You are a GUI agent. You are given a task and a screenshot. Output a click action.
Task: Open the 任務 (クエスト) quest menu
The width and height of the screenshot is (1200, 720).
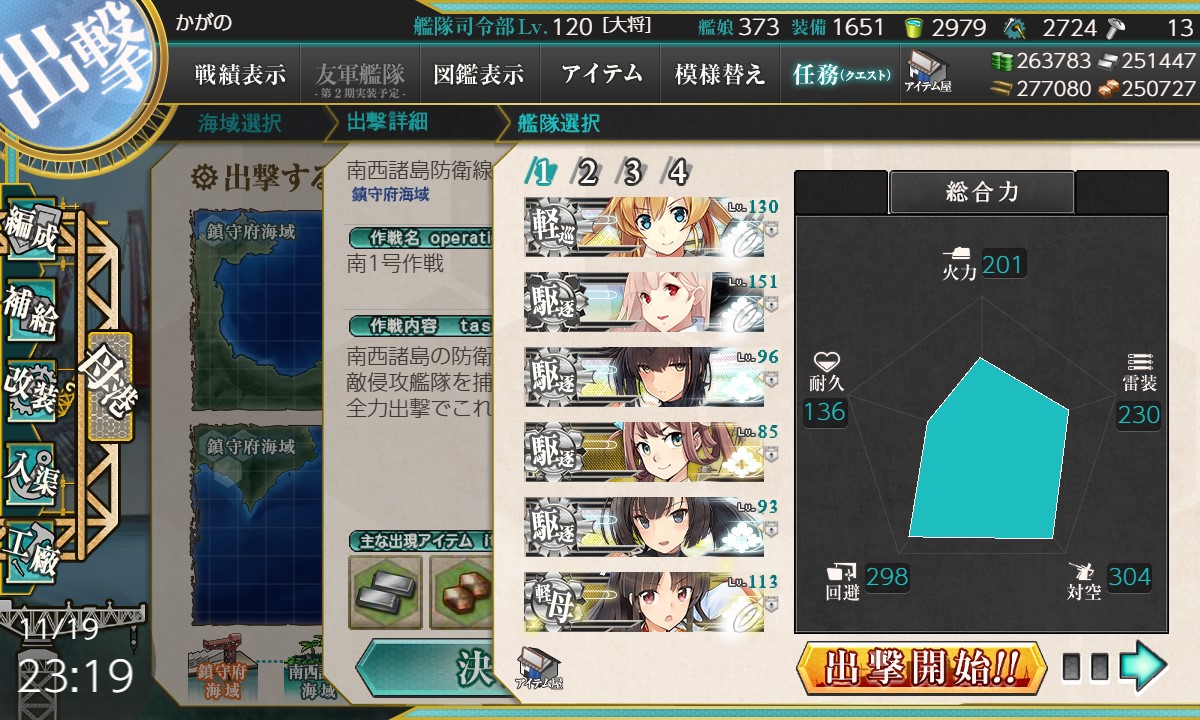[x=840, y=74]
